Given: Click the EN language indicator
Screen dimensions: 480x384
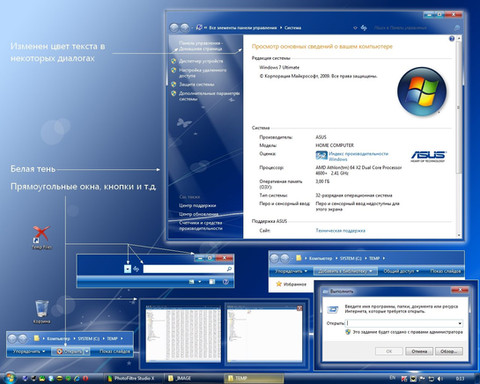Looking at the screenshot, I should tap(392, 378).
